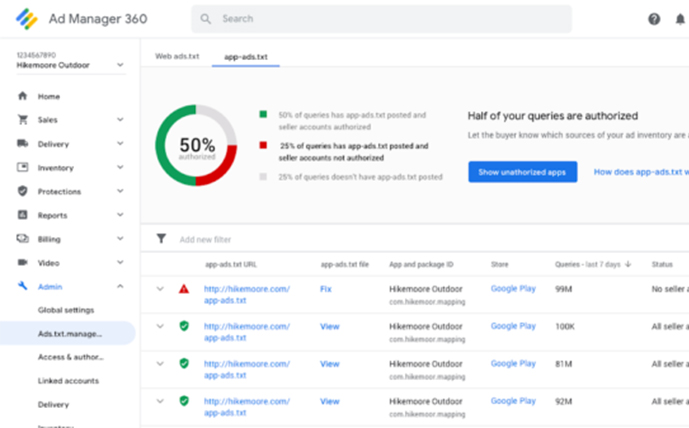Click the Store column header
The width and height of the screenshot is (689, 428).
pos(499,264)
